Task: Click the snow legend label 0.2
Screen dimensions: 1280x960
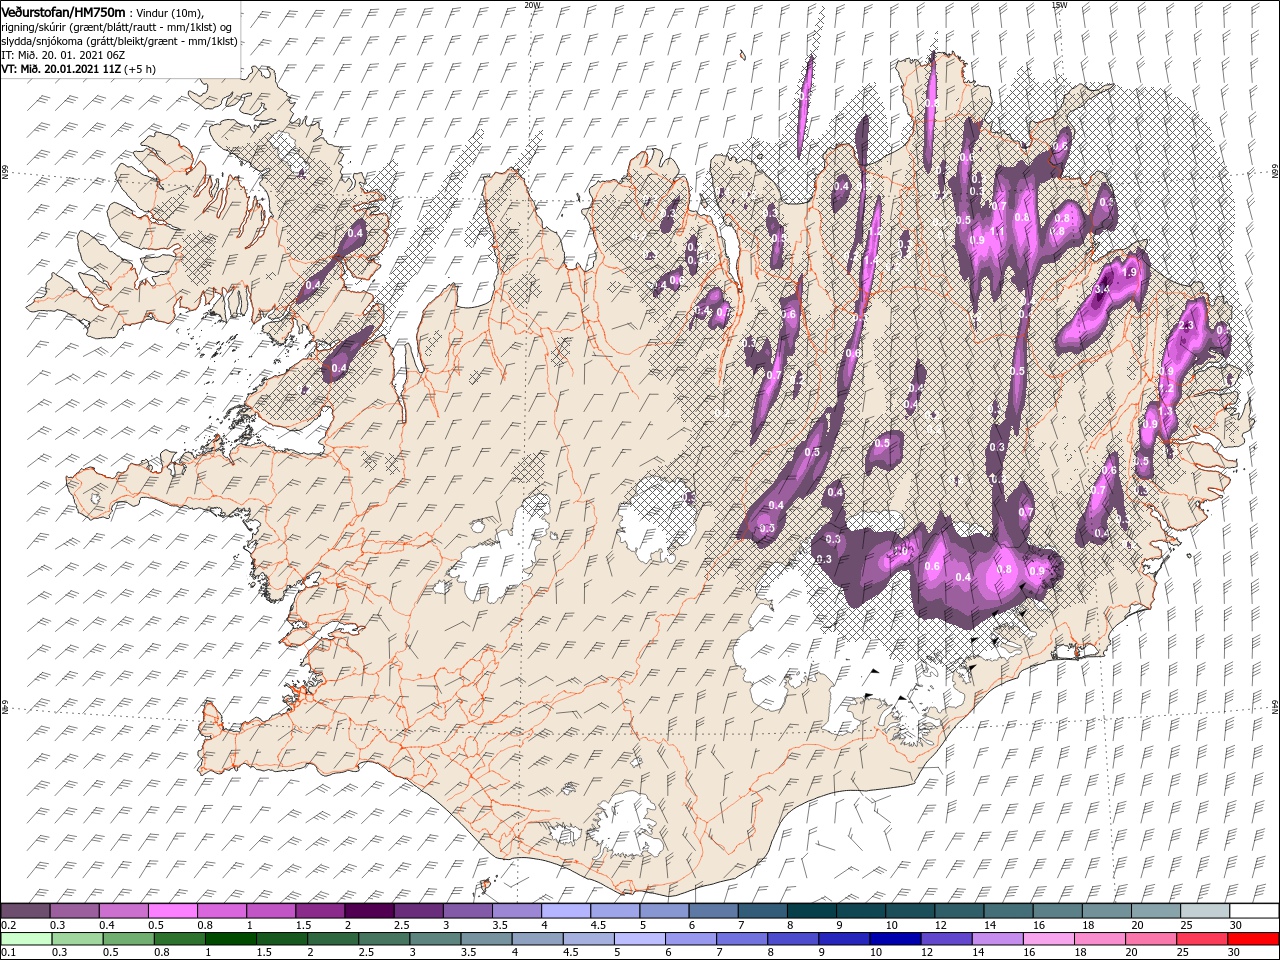Action: [x=8, y=925]
